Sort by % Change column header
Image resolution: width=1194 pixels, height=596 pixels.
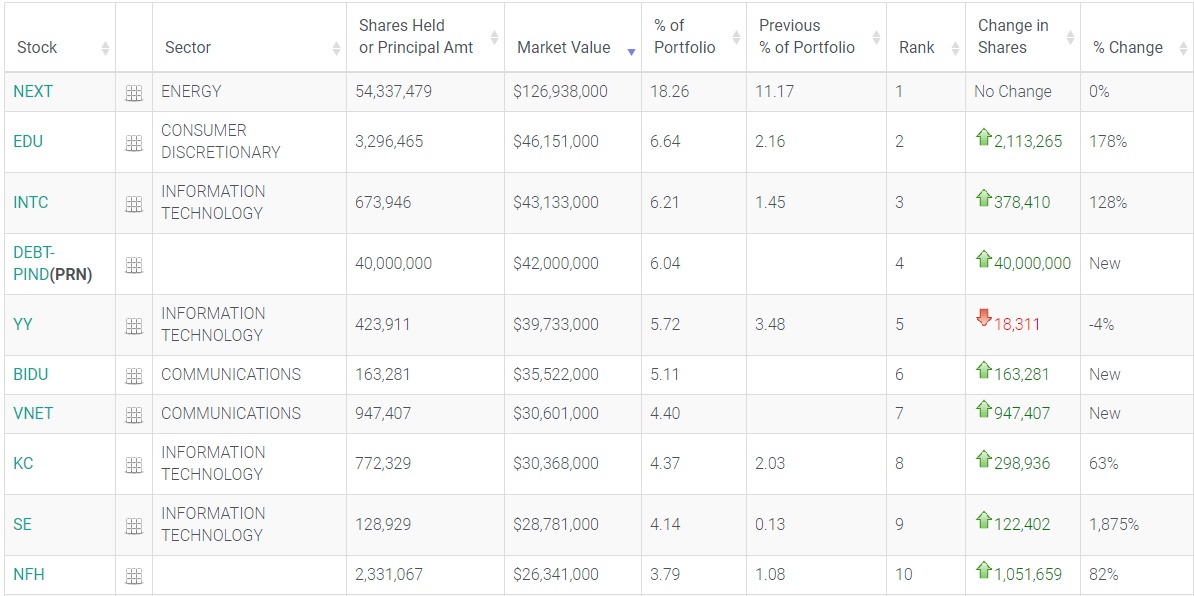click(x=1127, y=48)
